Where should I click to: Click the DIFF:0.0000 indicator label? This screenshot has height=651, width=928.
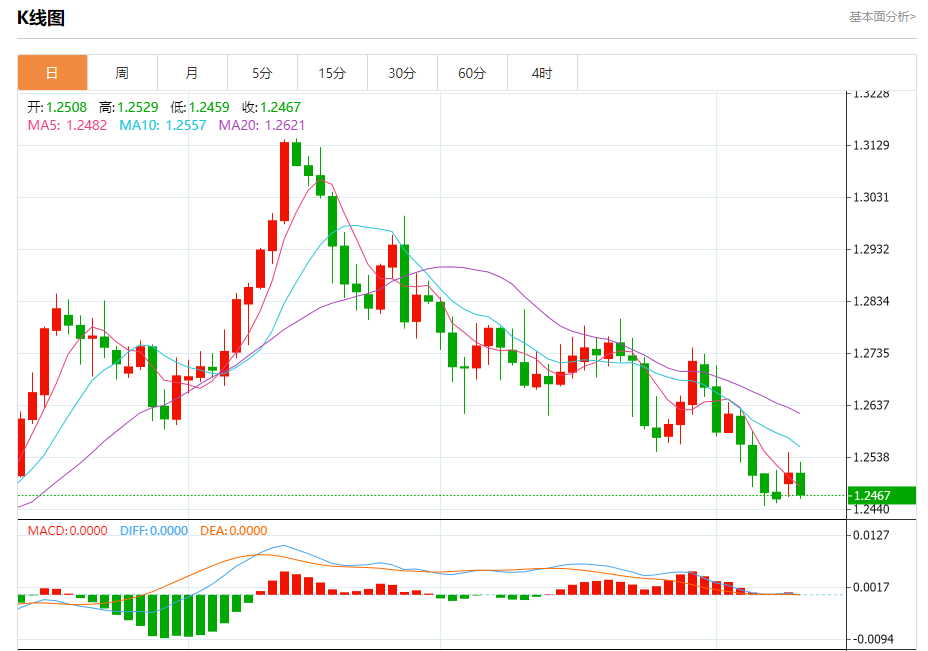(154, 530)
